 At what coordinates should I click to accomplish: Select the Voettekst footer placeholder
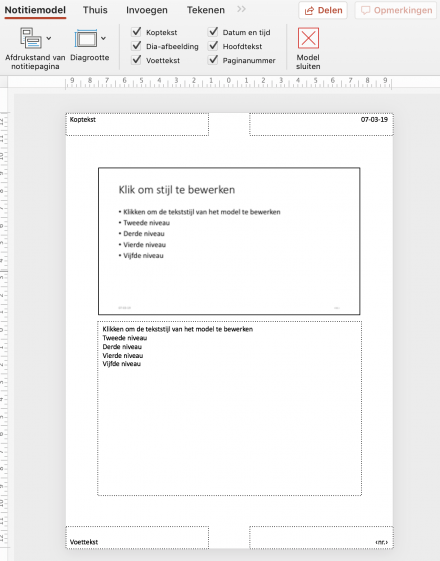coord(137,537)
